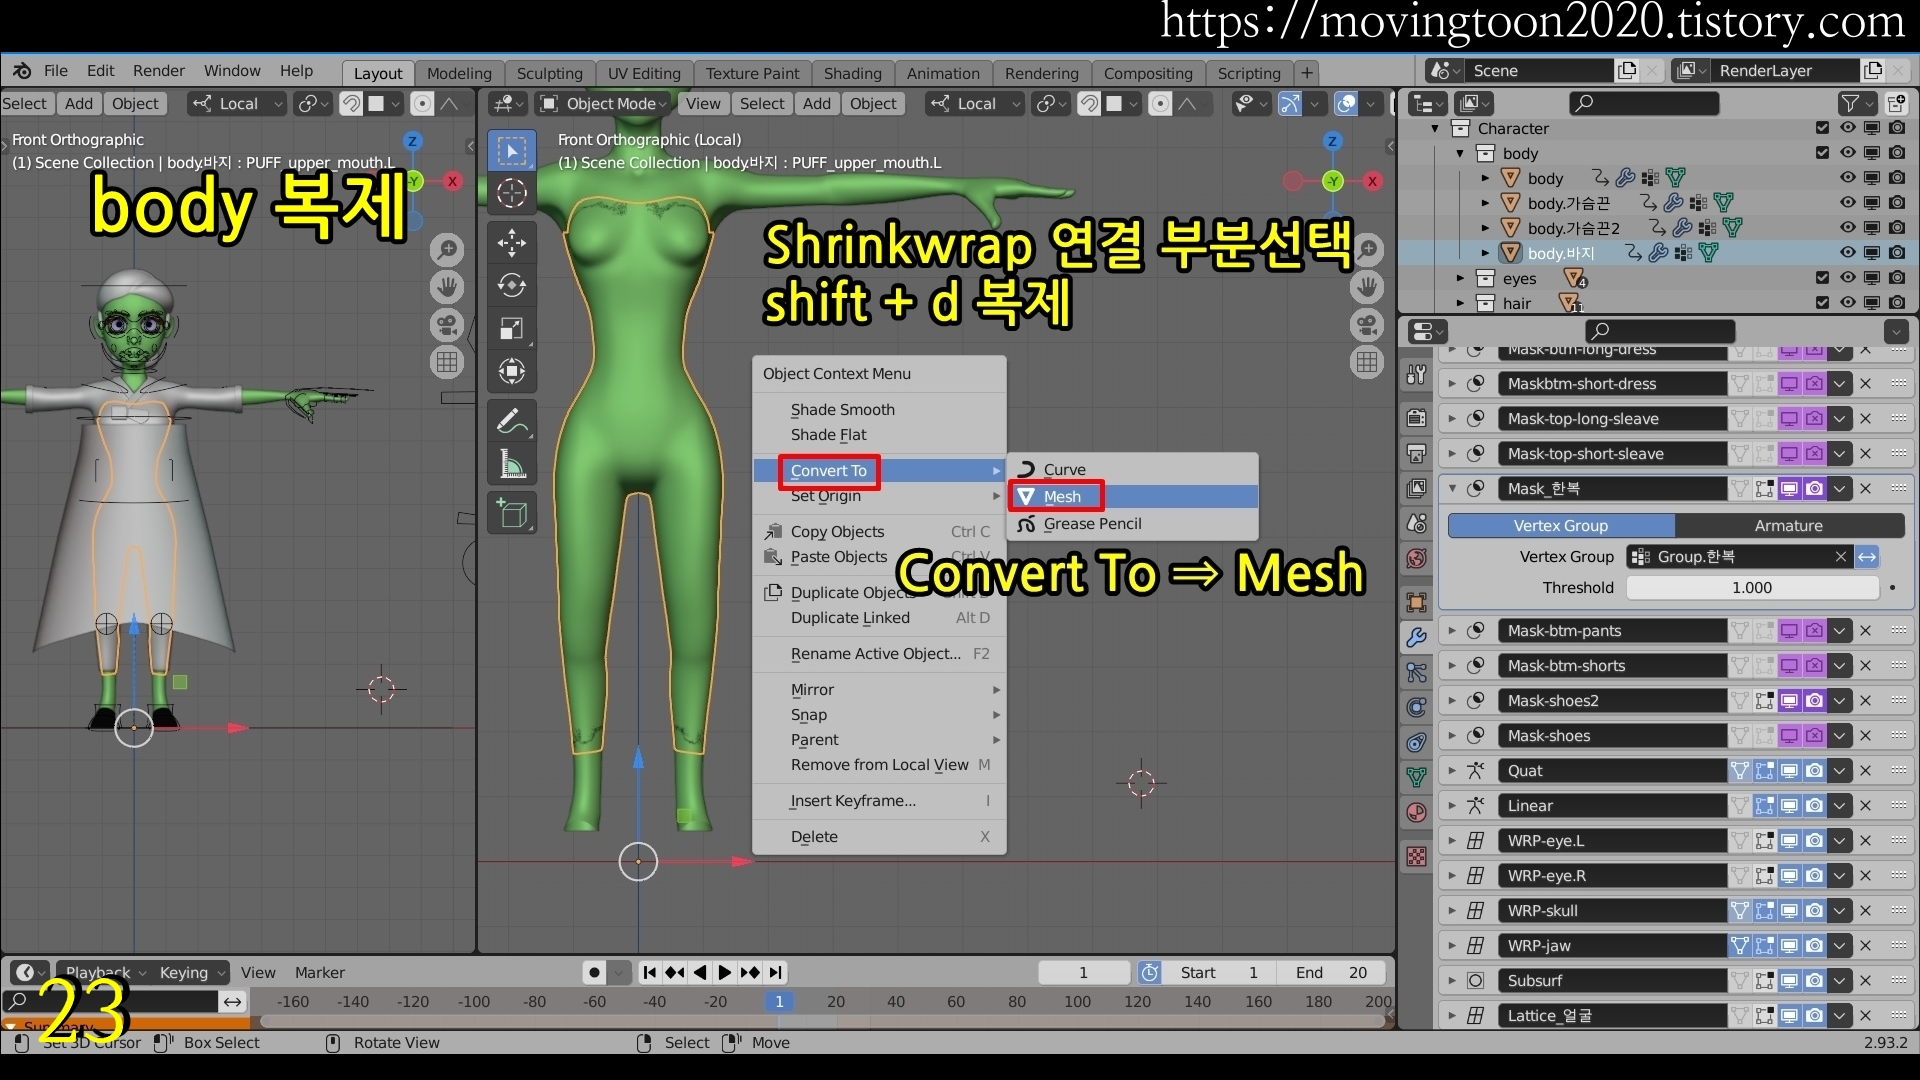Open the Tool properties tab
The width and height of the screenshot is (1920, 1080).
(x=1416, y=374)
